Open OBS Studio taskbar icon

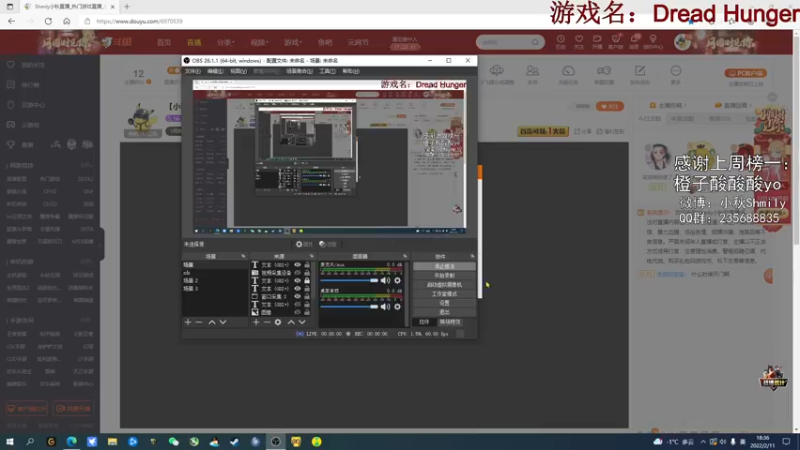point(276,441)
